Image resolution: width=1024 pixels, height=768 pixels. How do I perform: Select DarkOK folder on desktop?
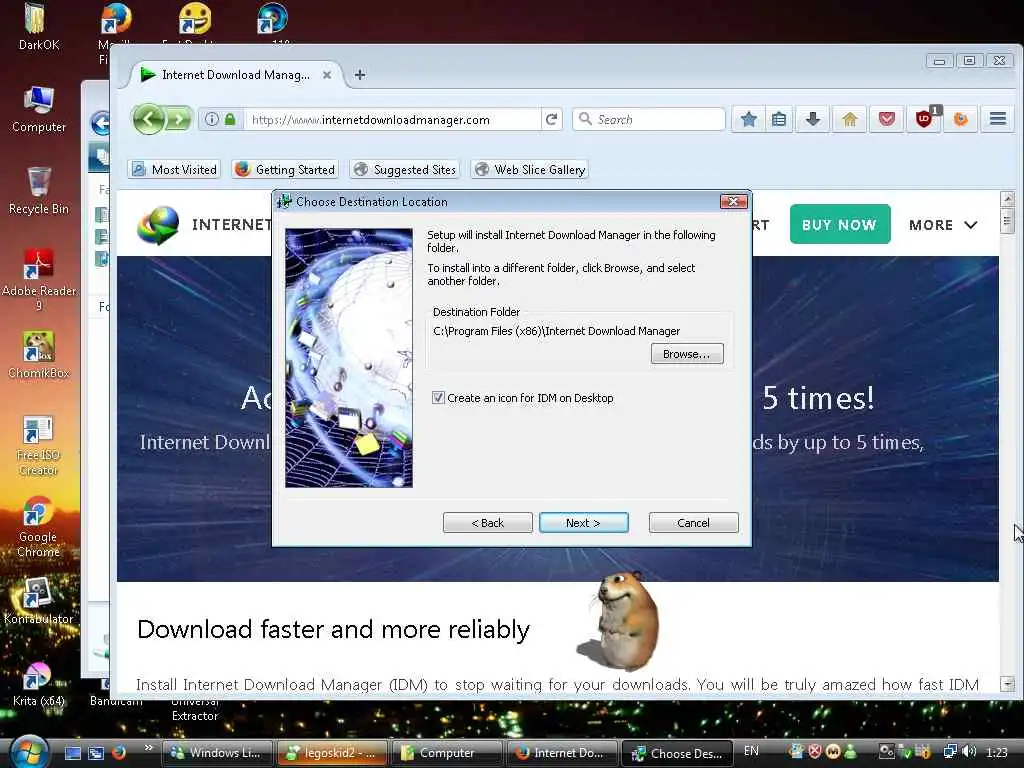(39, 26)
